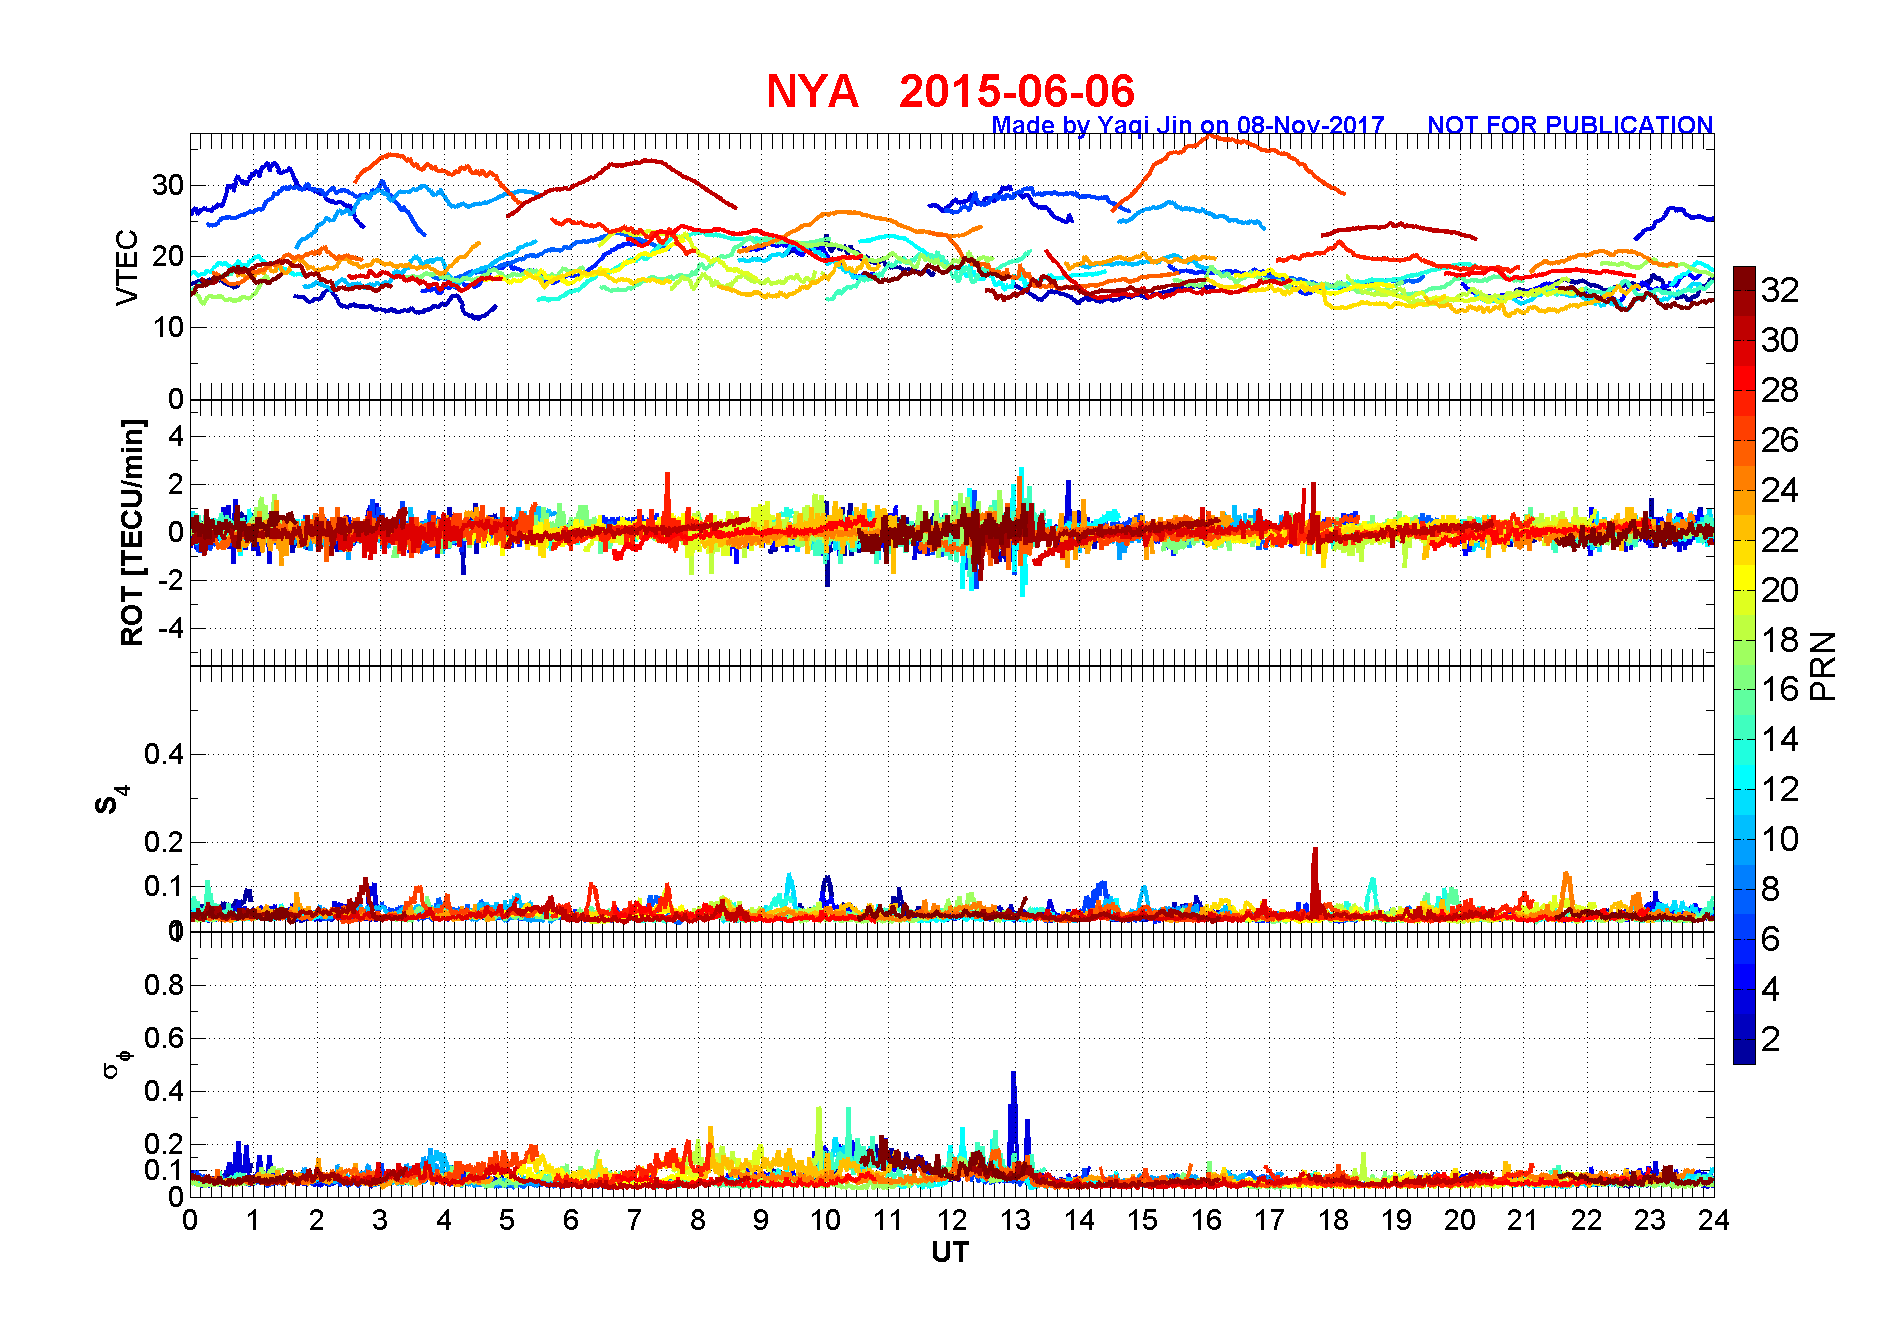Click the UT axis tick 23
Screen dimensions: 1904x1330
pyautogui.click(x=1650, y=1220)
